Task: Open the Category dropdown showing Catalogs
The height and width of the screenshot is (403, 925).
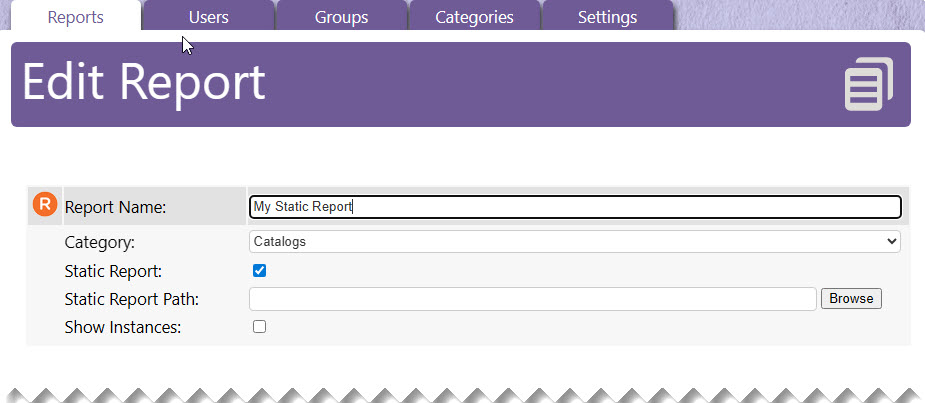Action: pyautogui.click(x=575, y=241)
